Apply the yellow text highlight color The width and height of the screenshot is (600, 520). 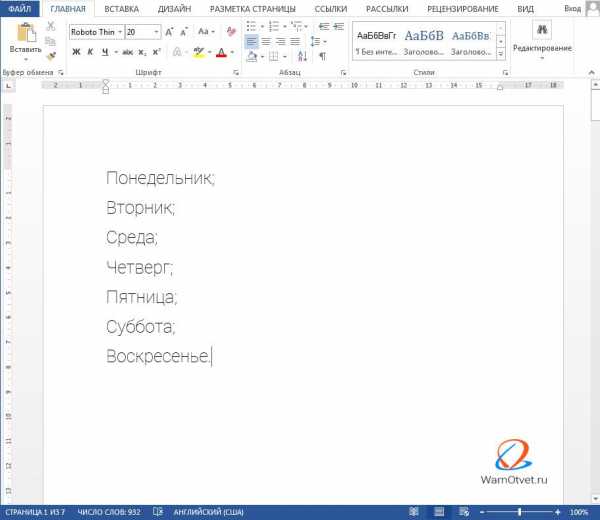[x=199, y=52]
